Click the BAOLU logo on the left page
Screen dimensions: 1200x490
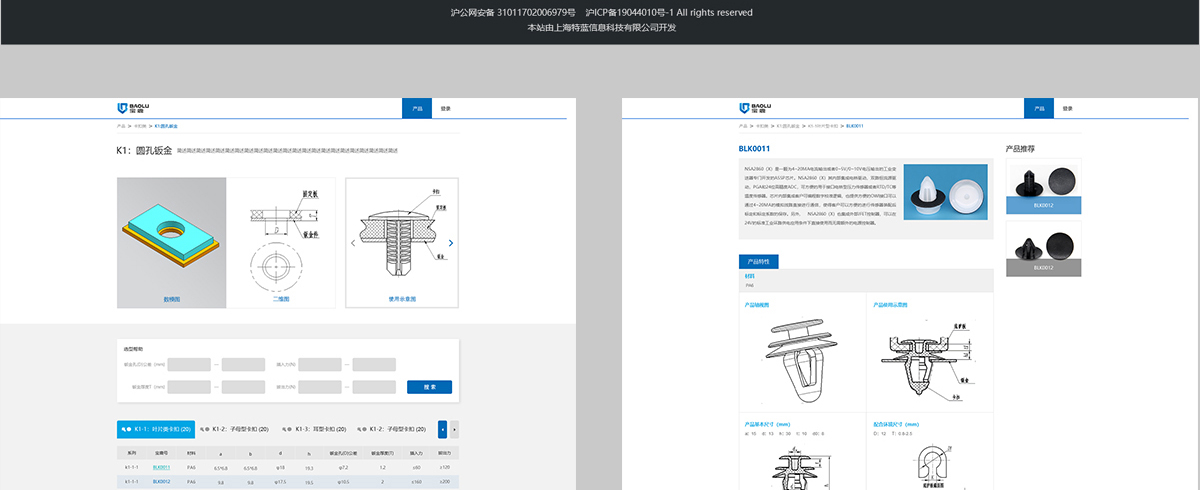(x=134, y=108)
